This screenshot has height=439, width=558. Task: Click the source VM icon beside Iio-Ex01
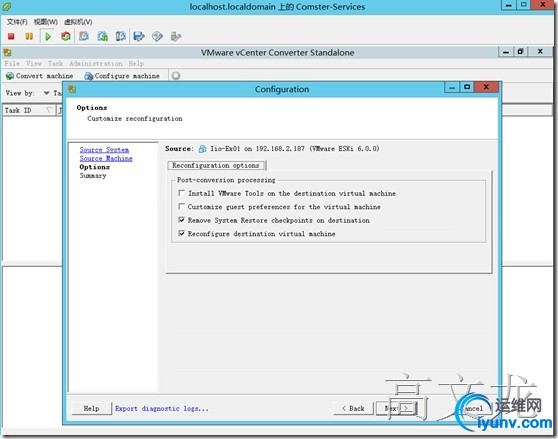[202, 149]
